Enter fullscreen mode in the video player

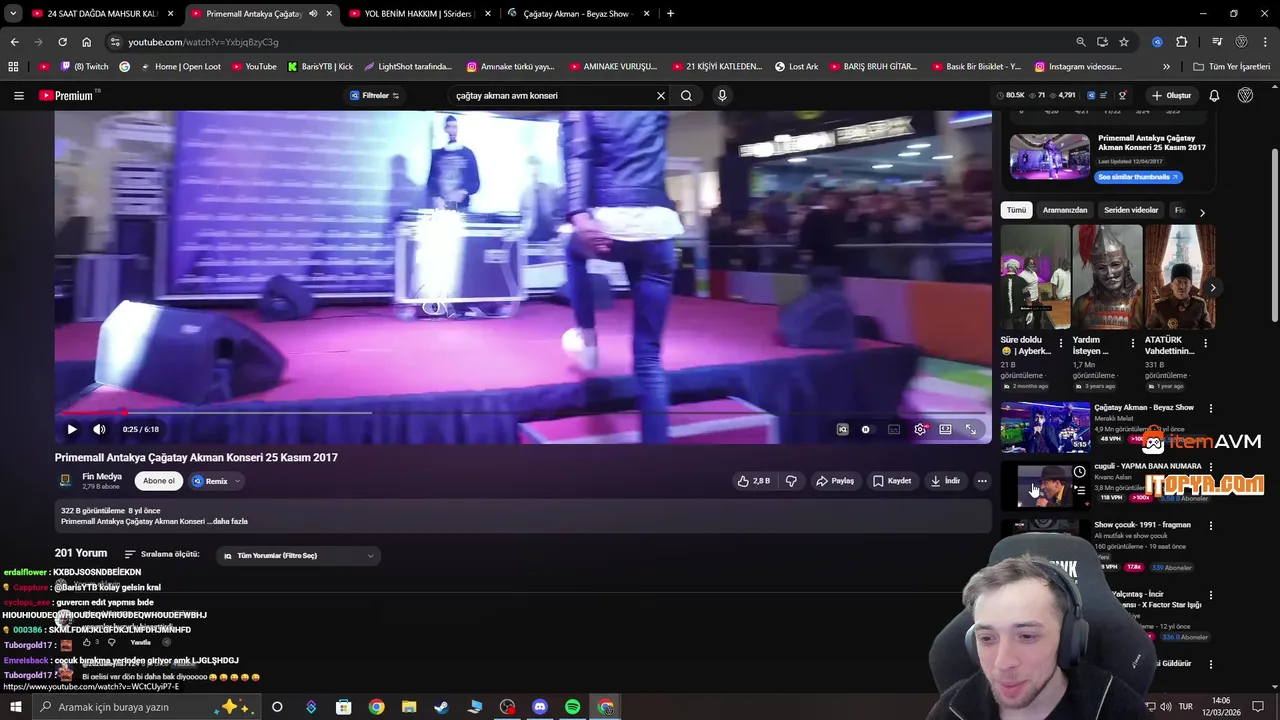[x=971, y=429]
